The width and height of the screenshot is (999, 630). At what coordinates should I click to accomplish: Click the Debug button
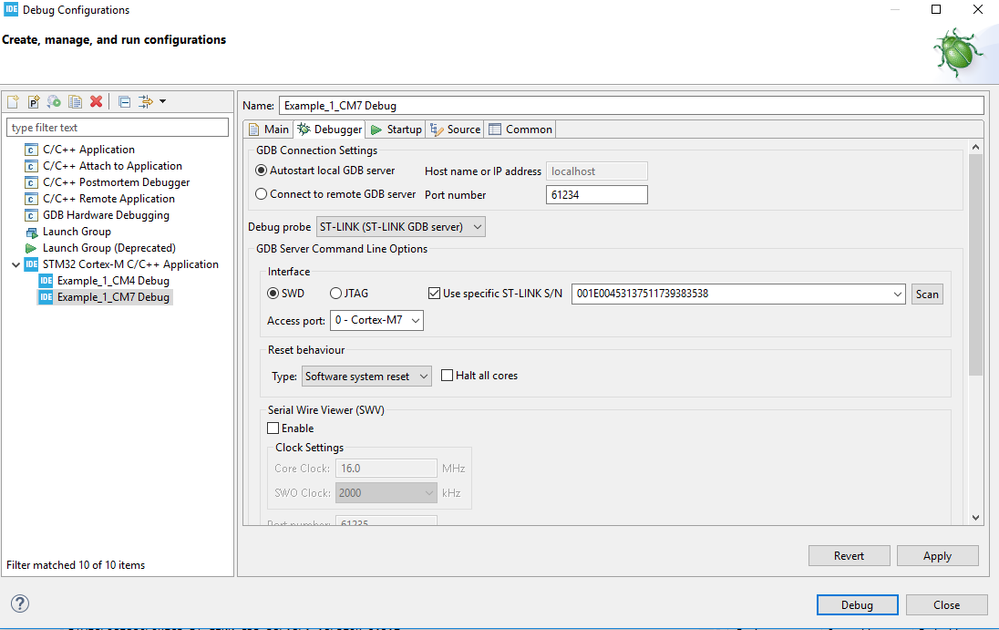pos(857,605)
